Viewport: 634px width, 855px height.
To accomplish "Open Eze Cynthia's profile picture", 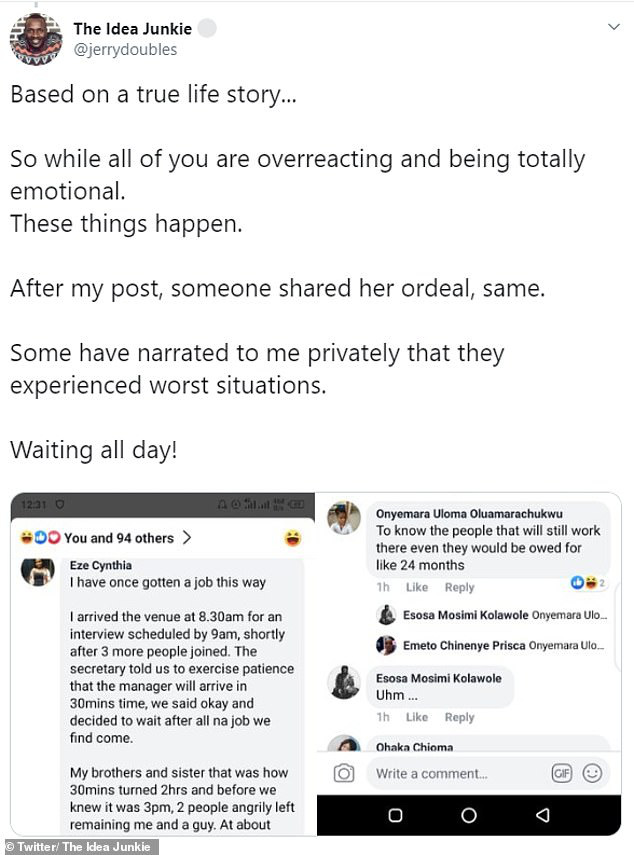I will [37, 571].
